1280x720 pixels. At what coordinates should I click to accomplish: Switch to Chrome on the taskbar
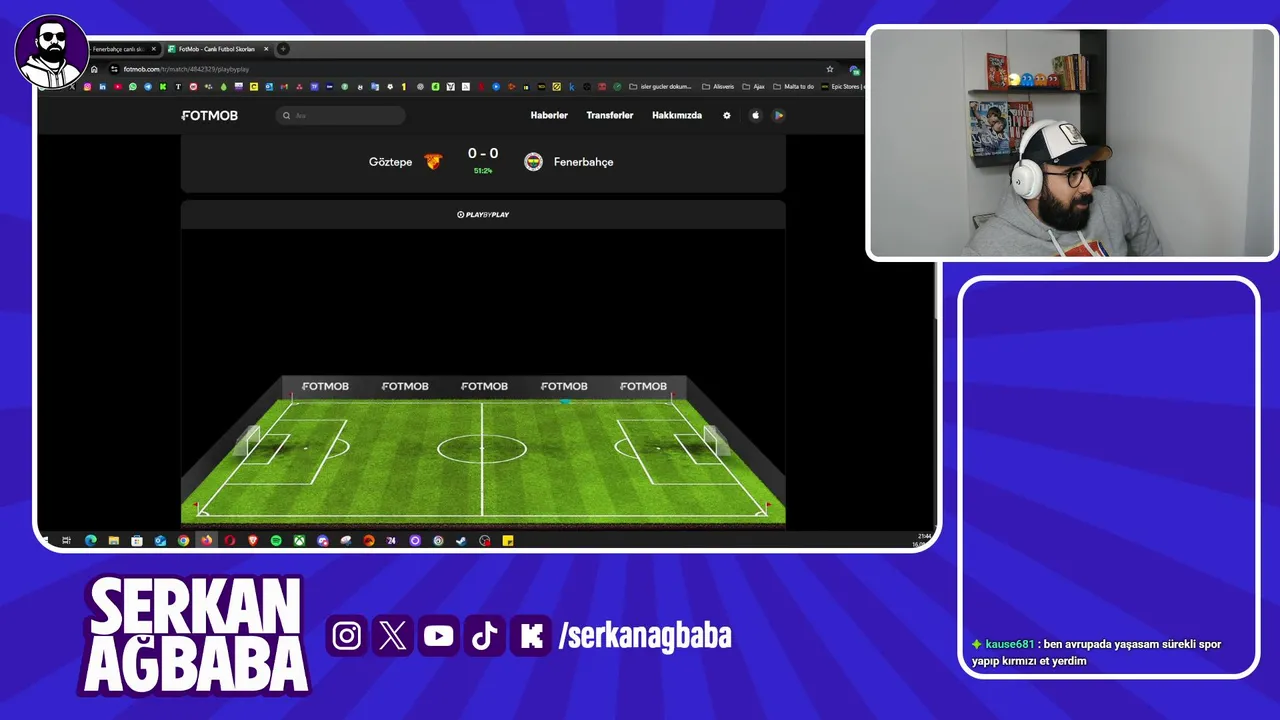click(x=183, y=541)
